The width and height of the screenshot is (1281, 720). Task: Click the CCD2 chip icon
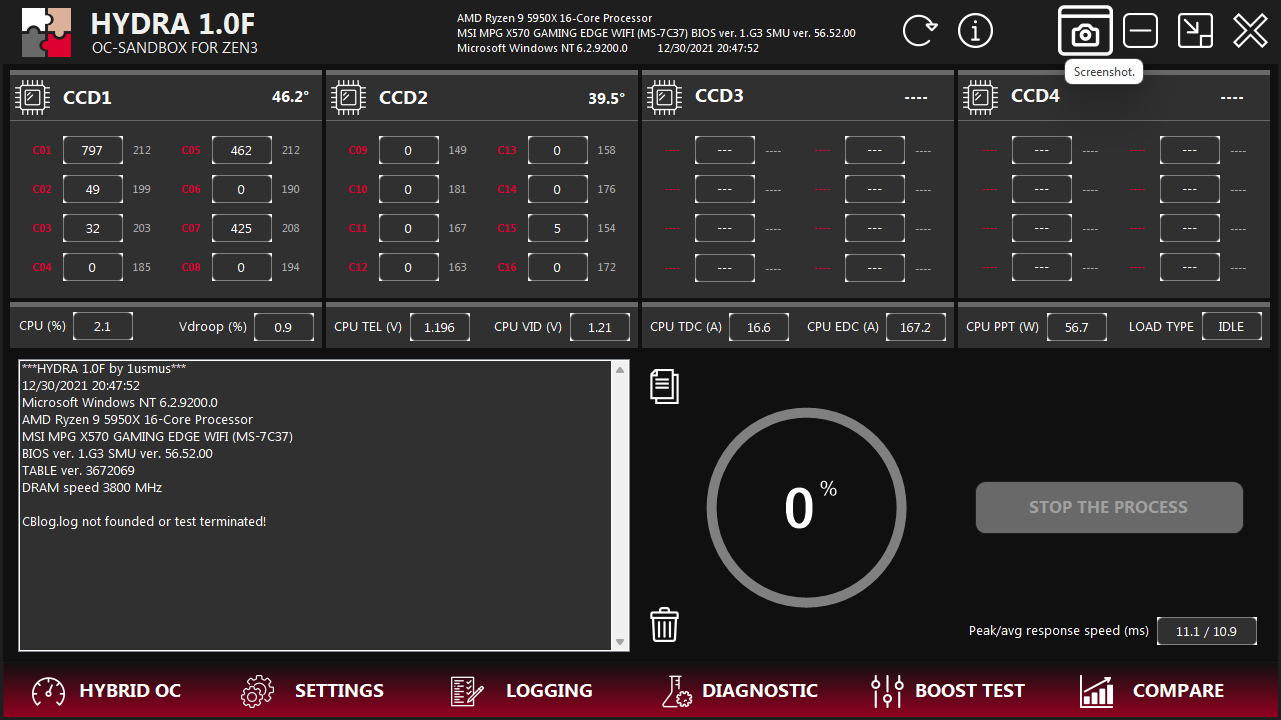(x=348, y=97)
